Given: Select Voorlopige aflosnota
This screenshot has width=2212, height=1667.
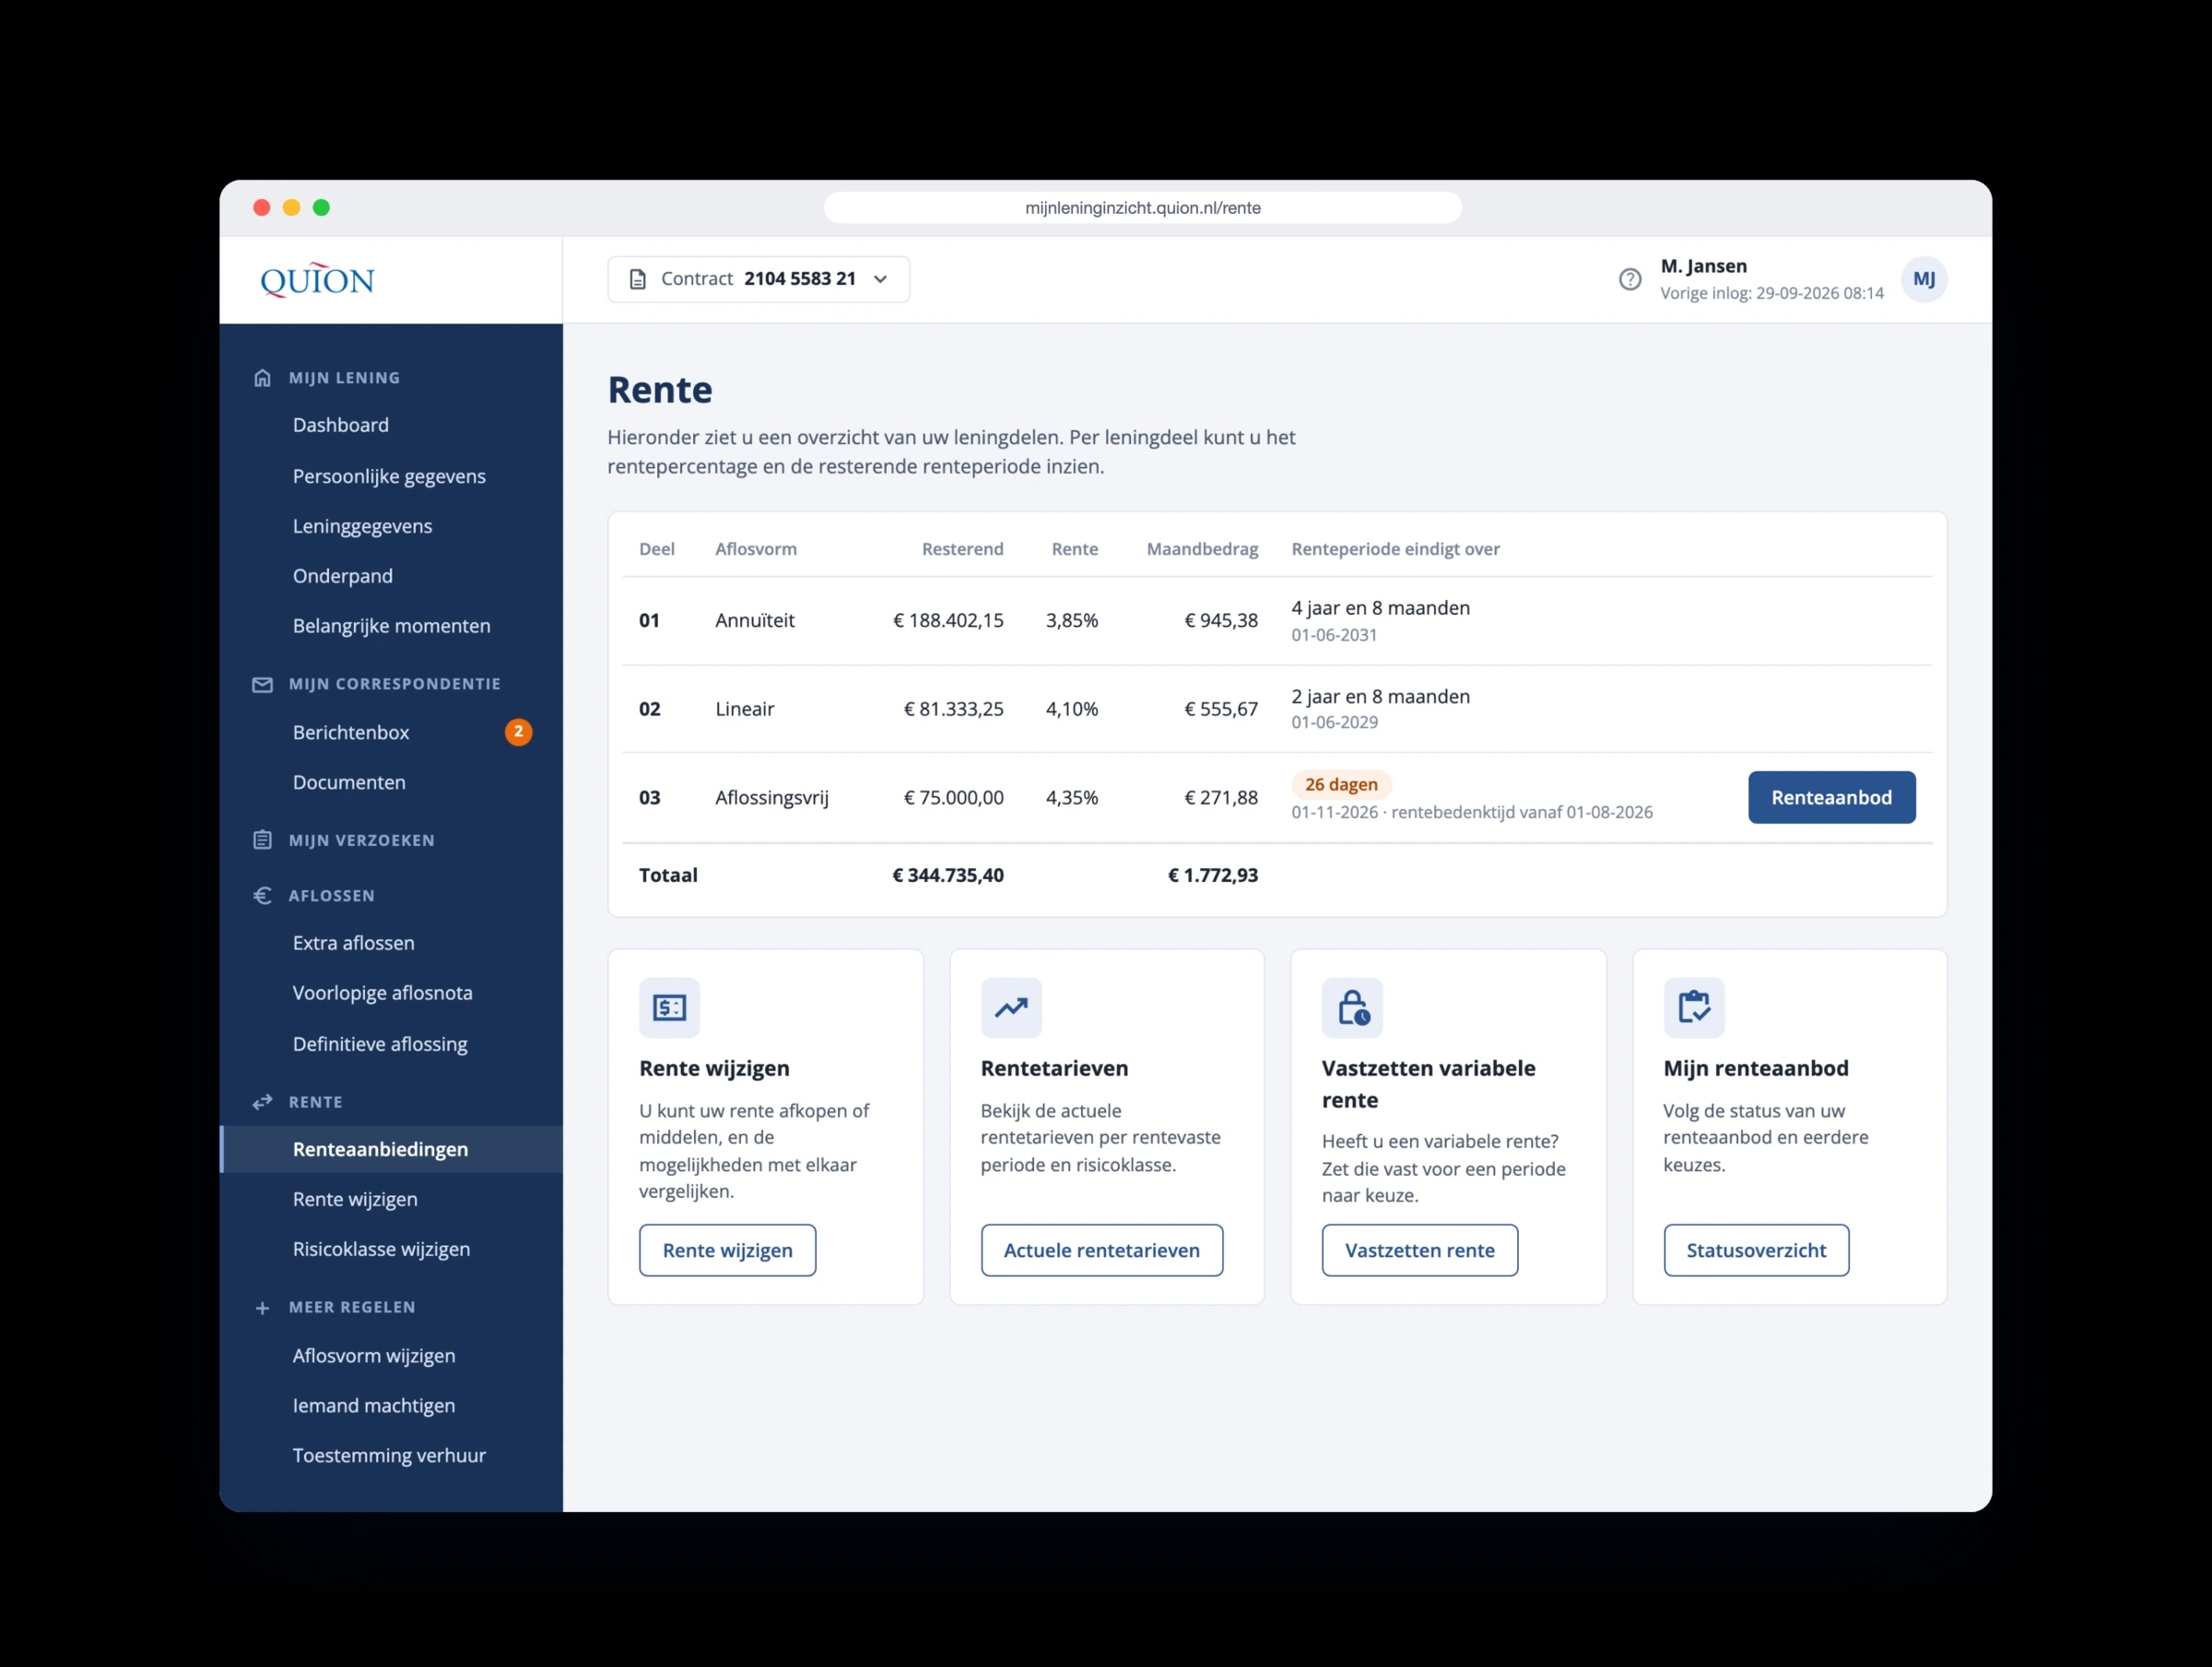Looking at the screenshot, I should [382, 993].
